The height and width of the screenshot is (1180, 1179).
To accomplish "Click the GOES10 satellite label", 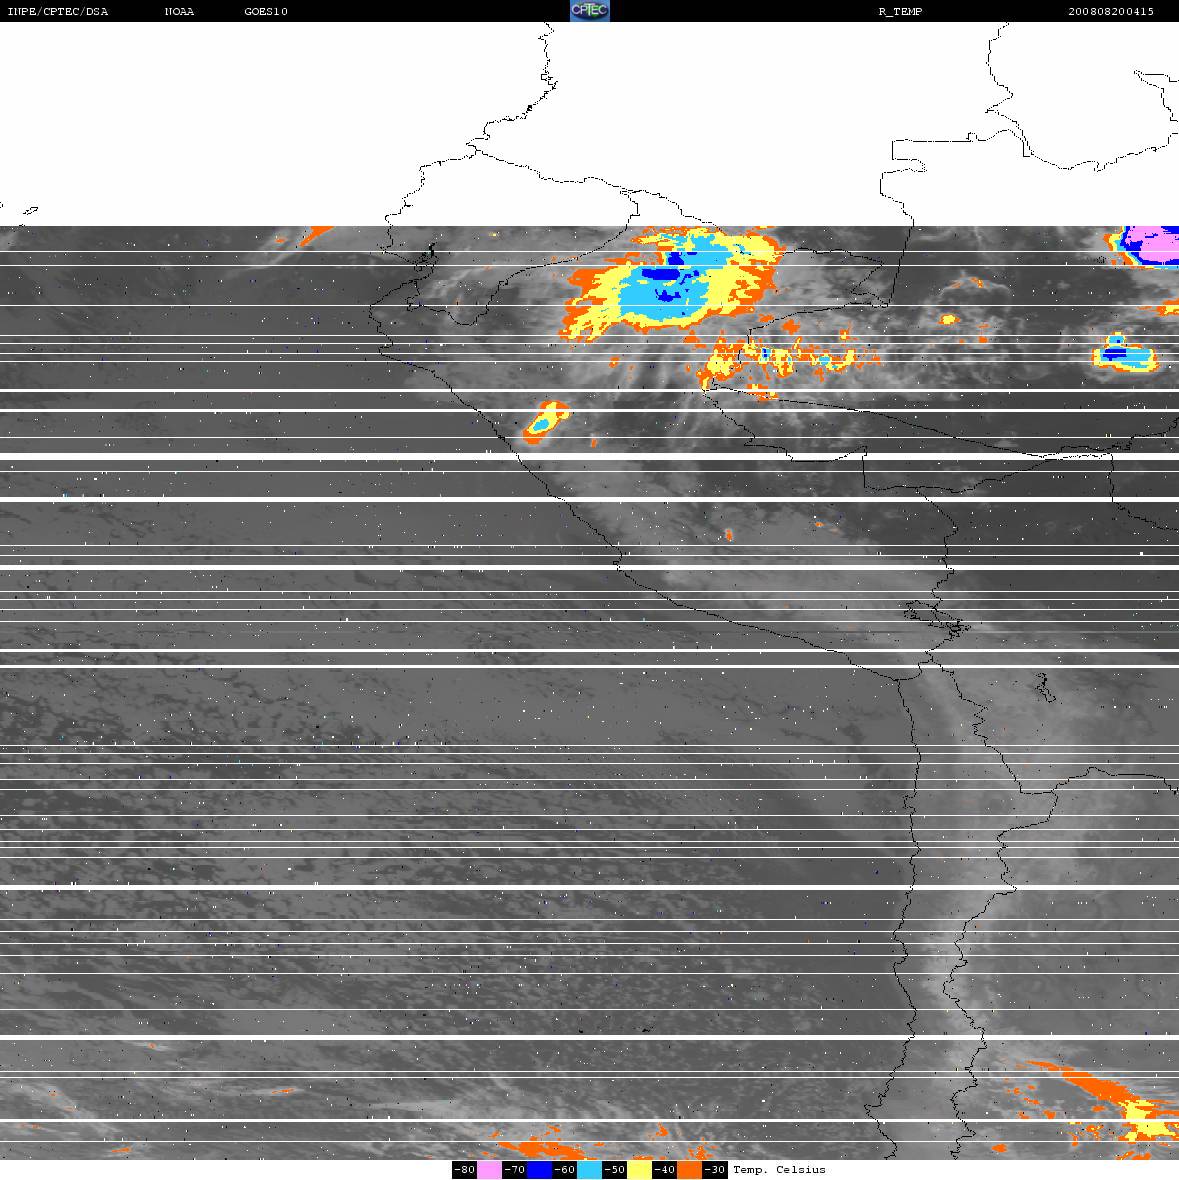I will coord(266,11).
